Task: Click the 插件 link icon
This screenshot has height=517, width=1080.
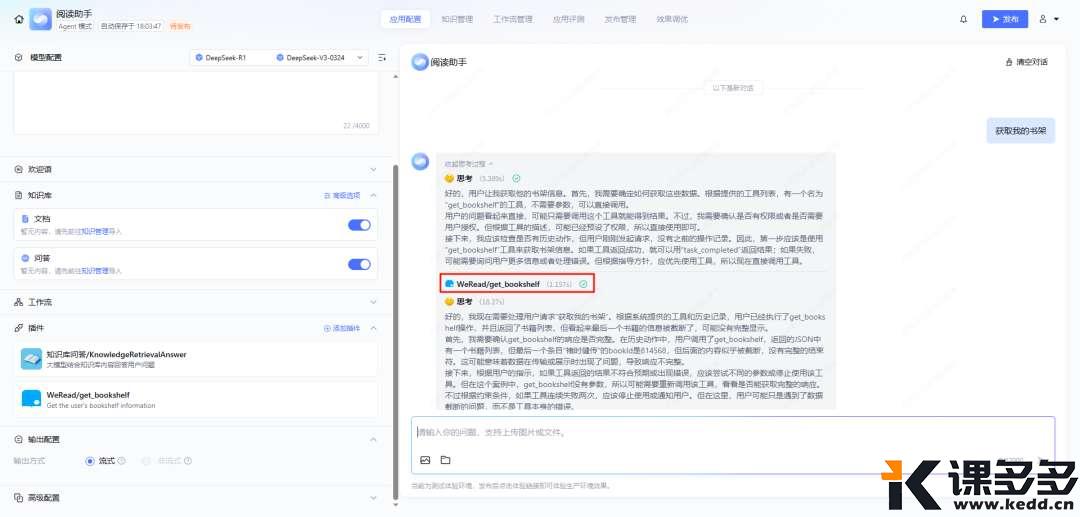Action: coord(19,328)
